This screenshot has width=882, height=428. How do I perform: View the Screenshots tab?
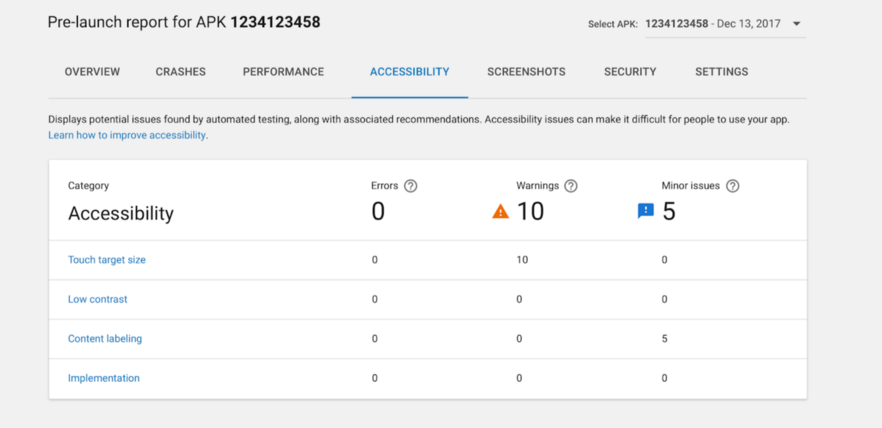coord(526,72)
